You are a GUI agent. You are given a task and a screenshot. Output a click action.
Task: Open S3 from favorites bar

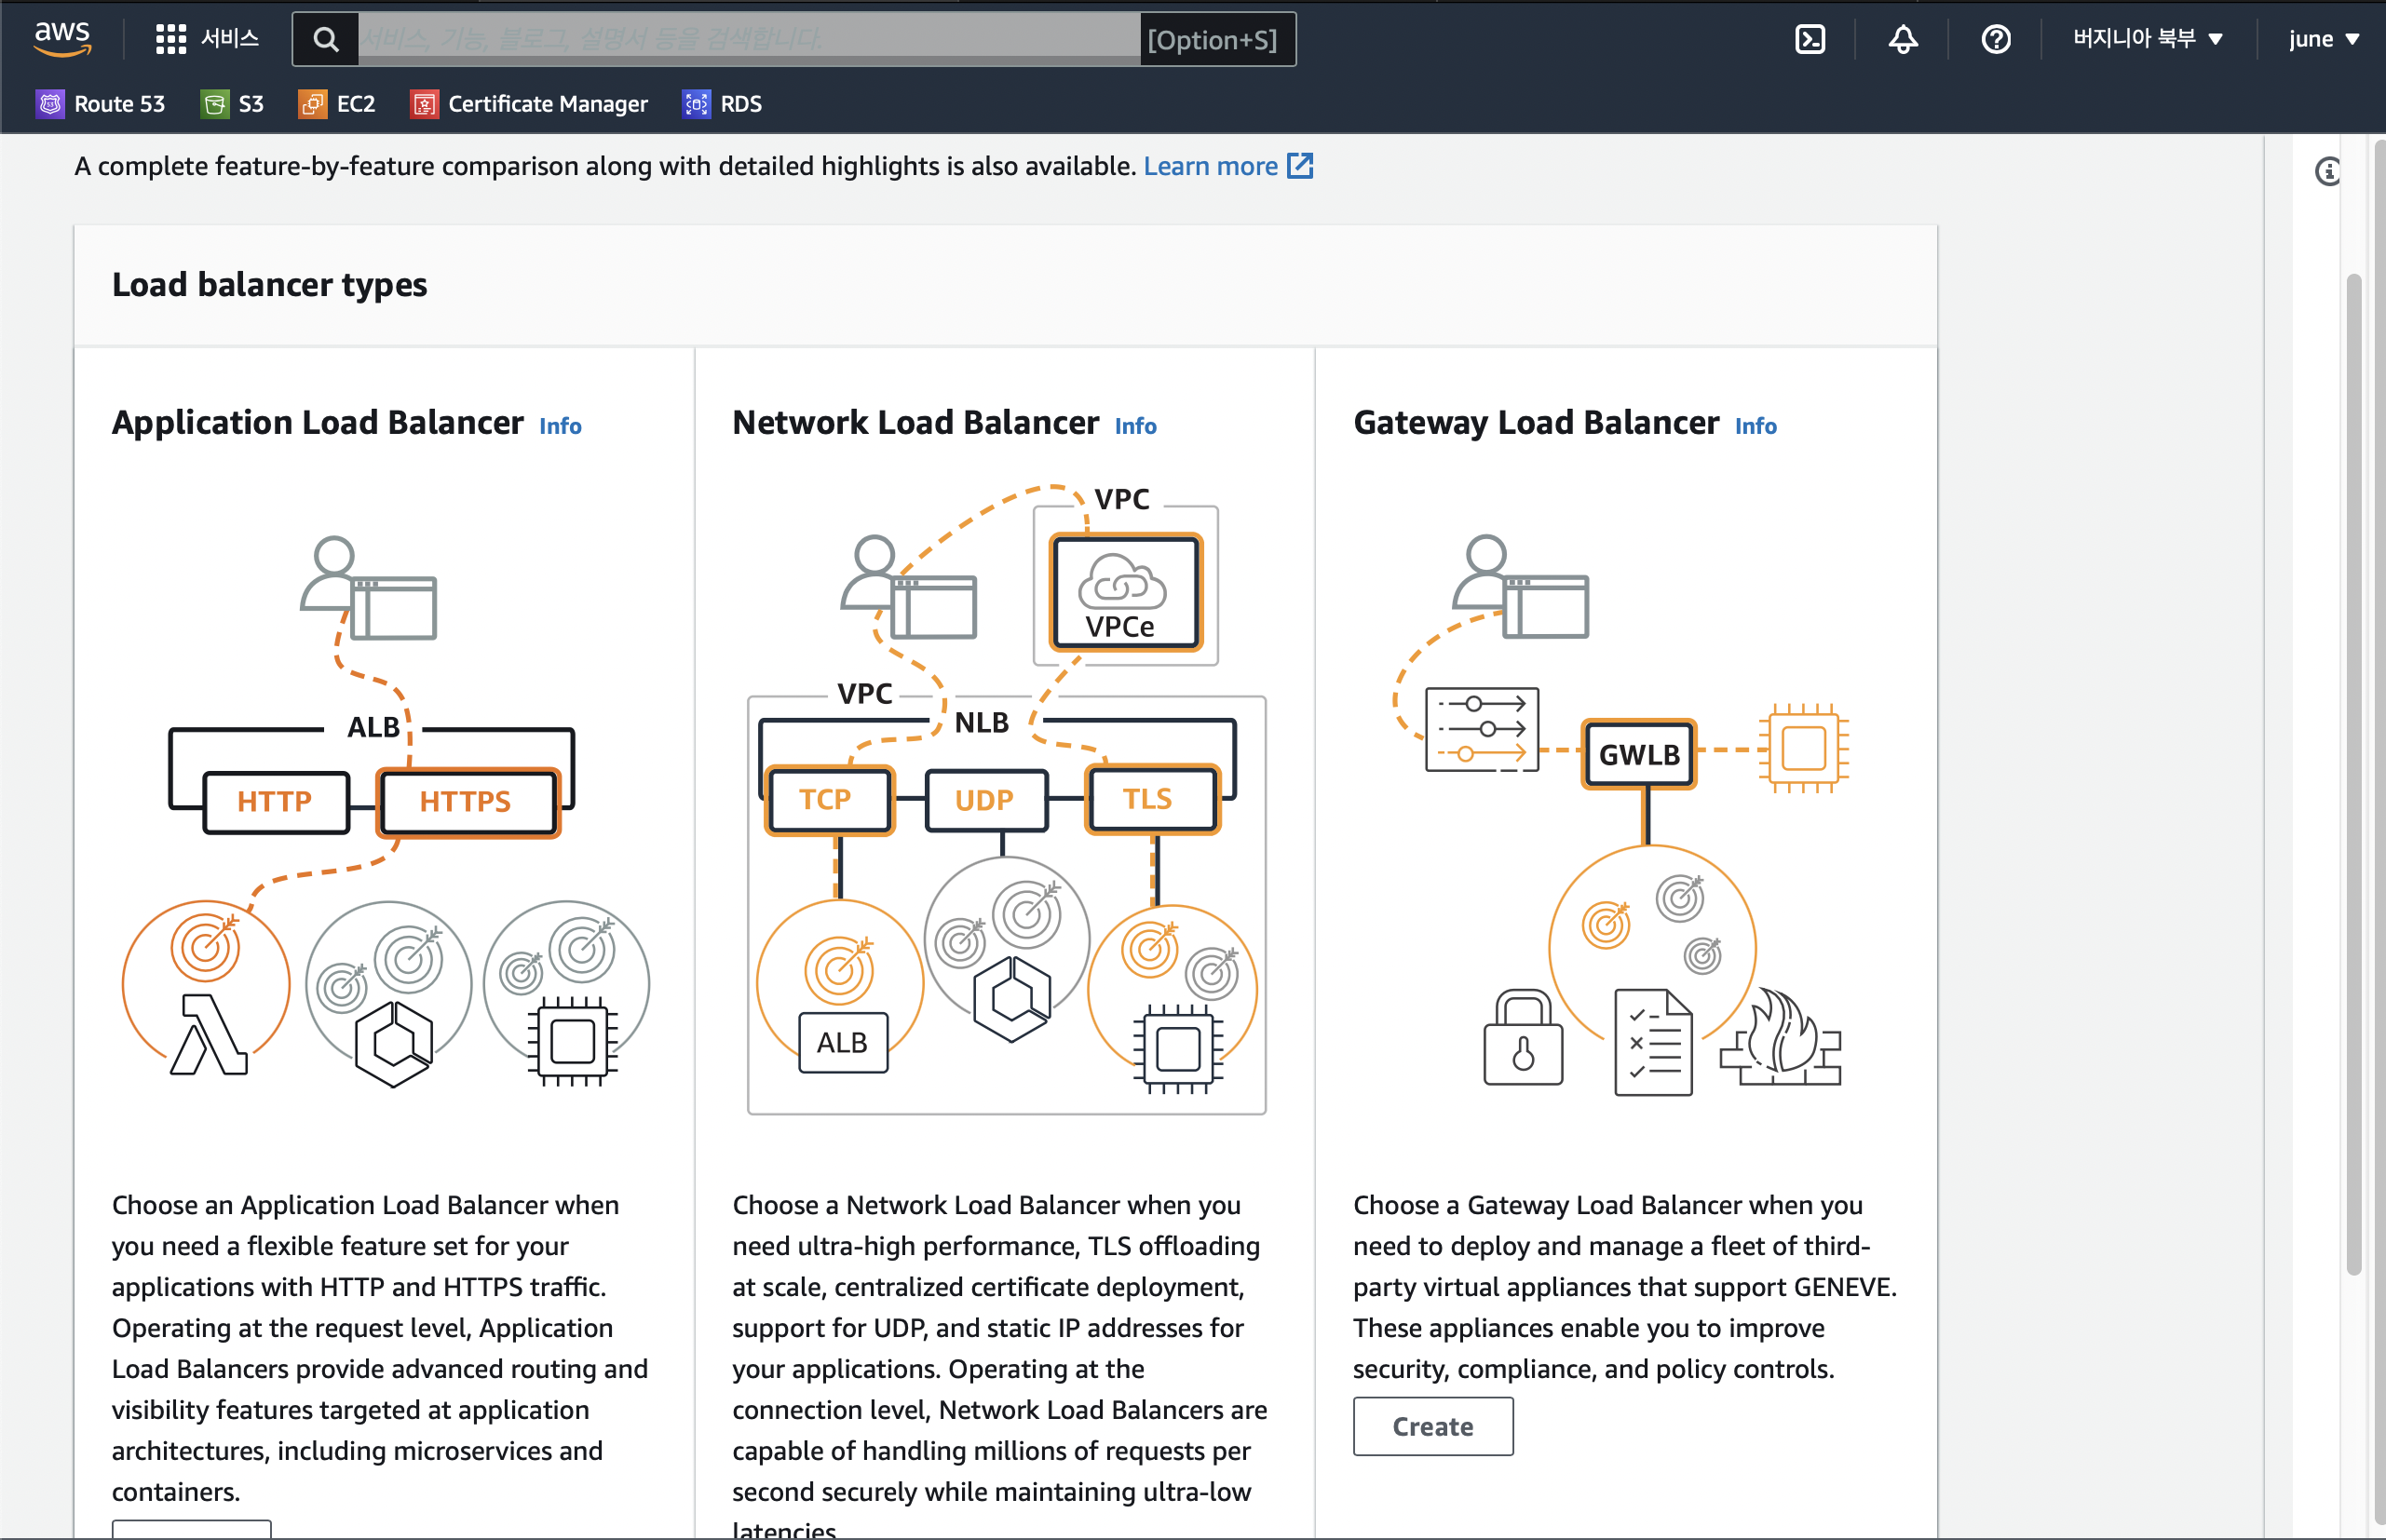(232, 104)
